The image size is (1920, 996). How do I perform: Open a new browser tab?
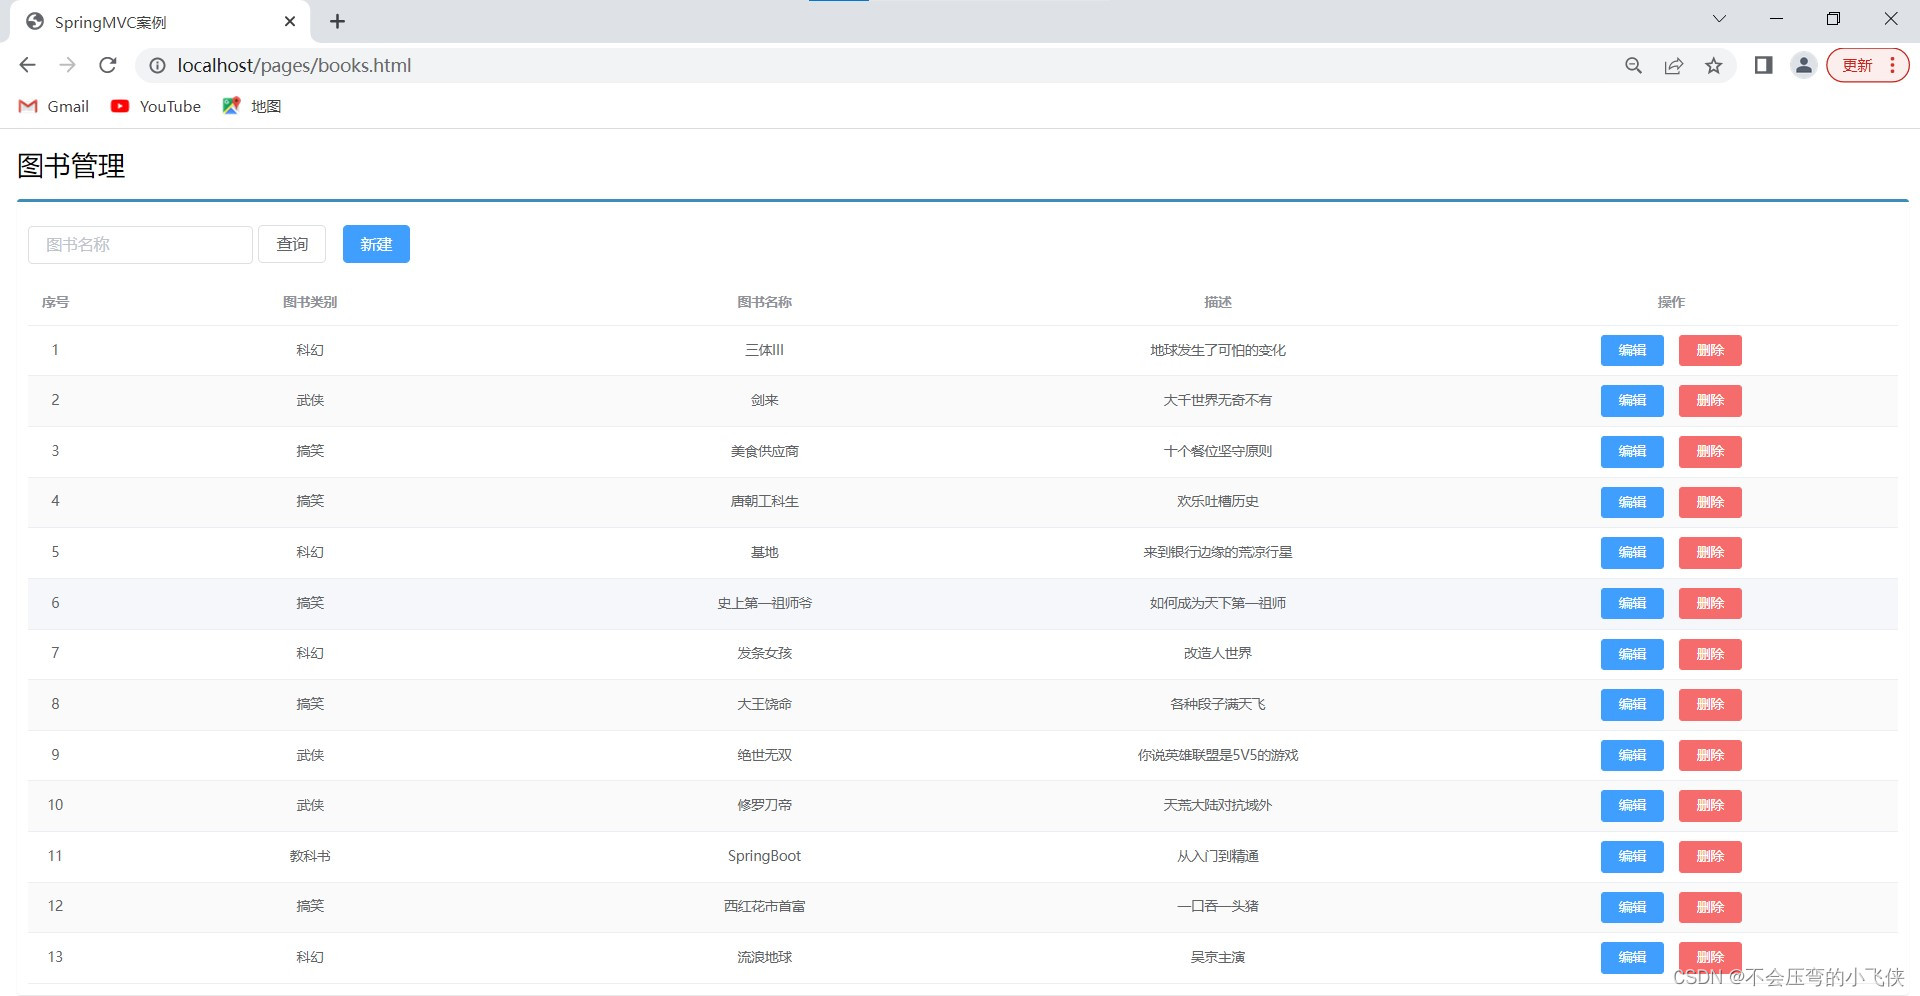pyautogui.click(x=337, y=21)
